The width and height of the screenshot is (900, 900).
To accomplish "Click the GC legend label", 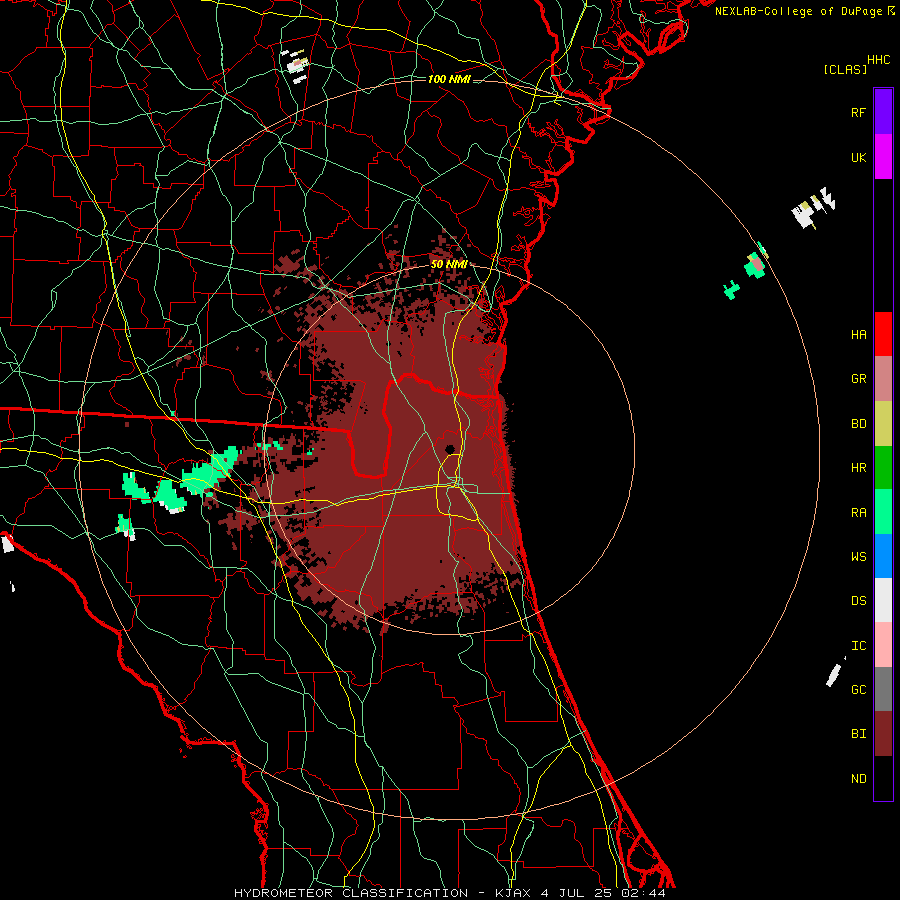I will pyautogui.click(x=858, y=689).
